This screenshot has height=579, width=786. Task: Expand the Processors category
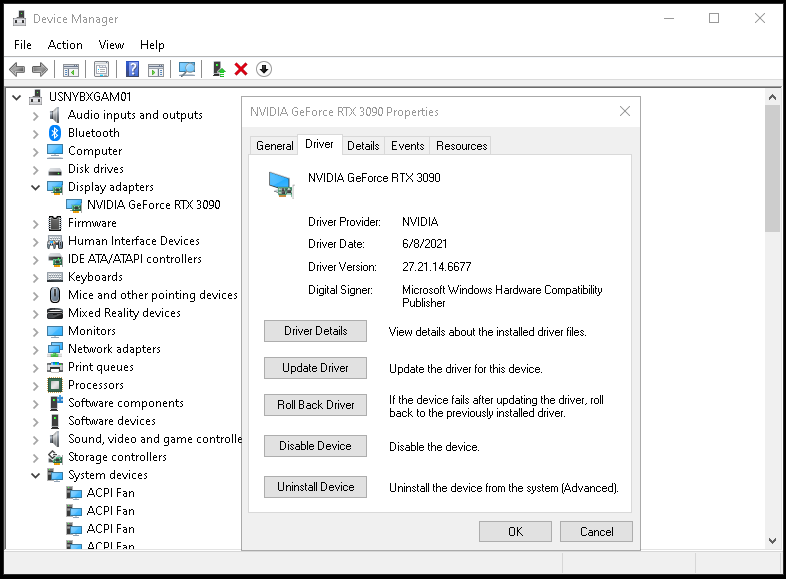pyautogui.click(x=36, y=386)
